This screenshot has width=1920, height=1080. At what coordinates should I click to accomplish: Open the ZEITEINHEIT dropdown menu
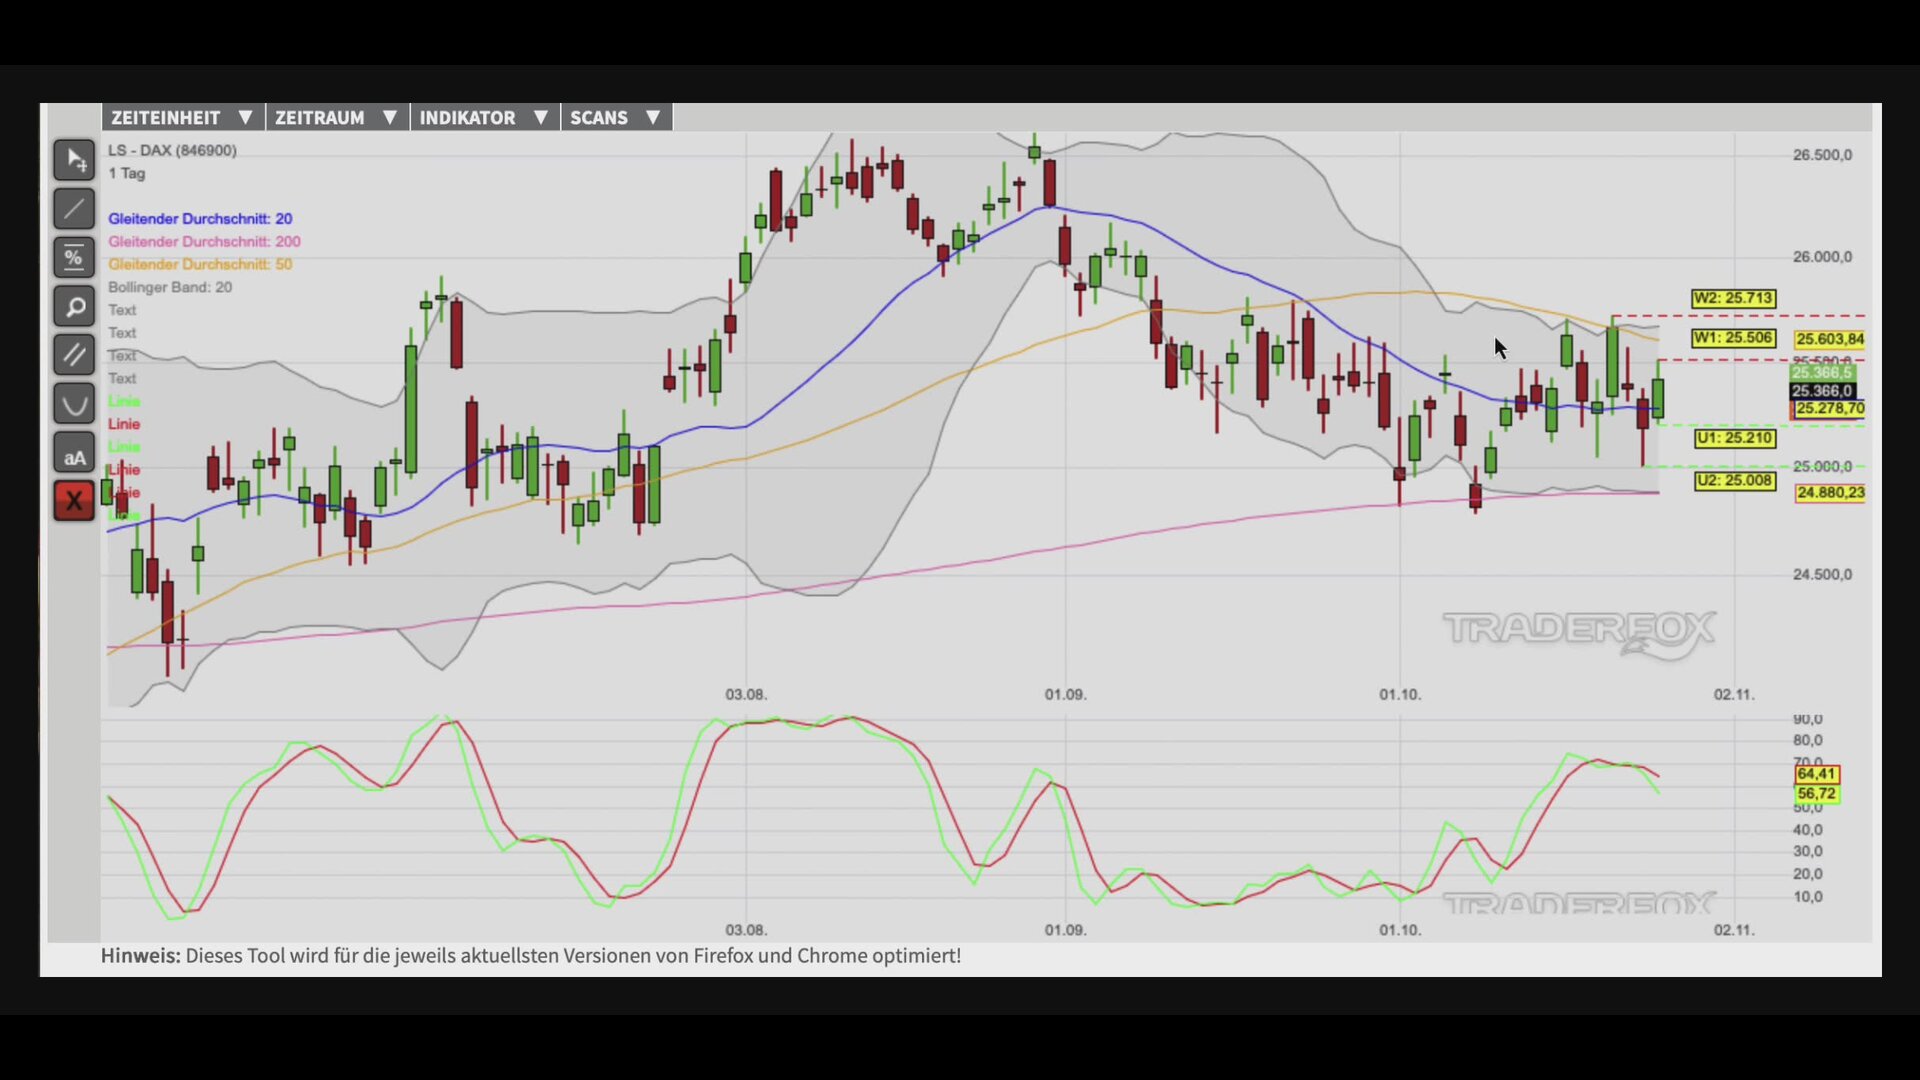[183, 117]
